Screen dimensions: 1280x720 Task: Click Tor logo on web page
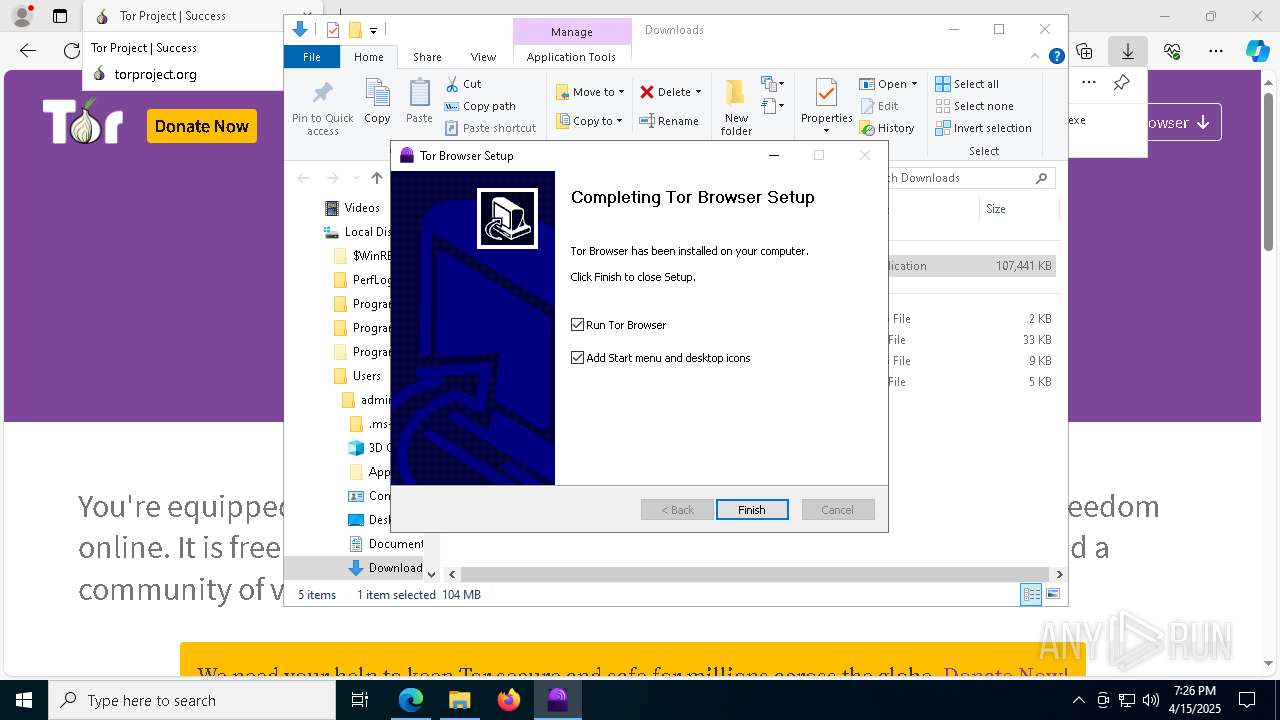click(x=83, y=122)
